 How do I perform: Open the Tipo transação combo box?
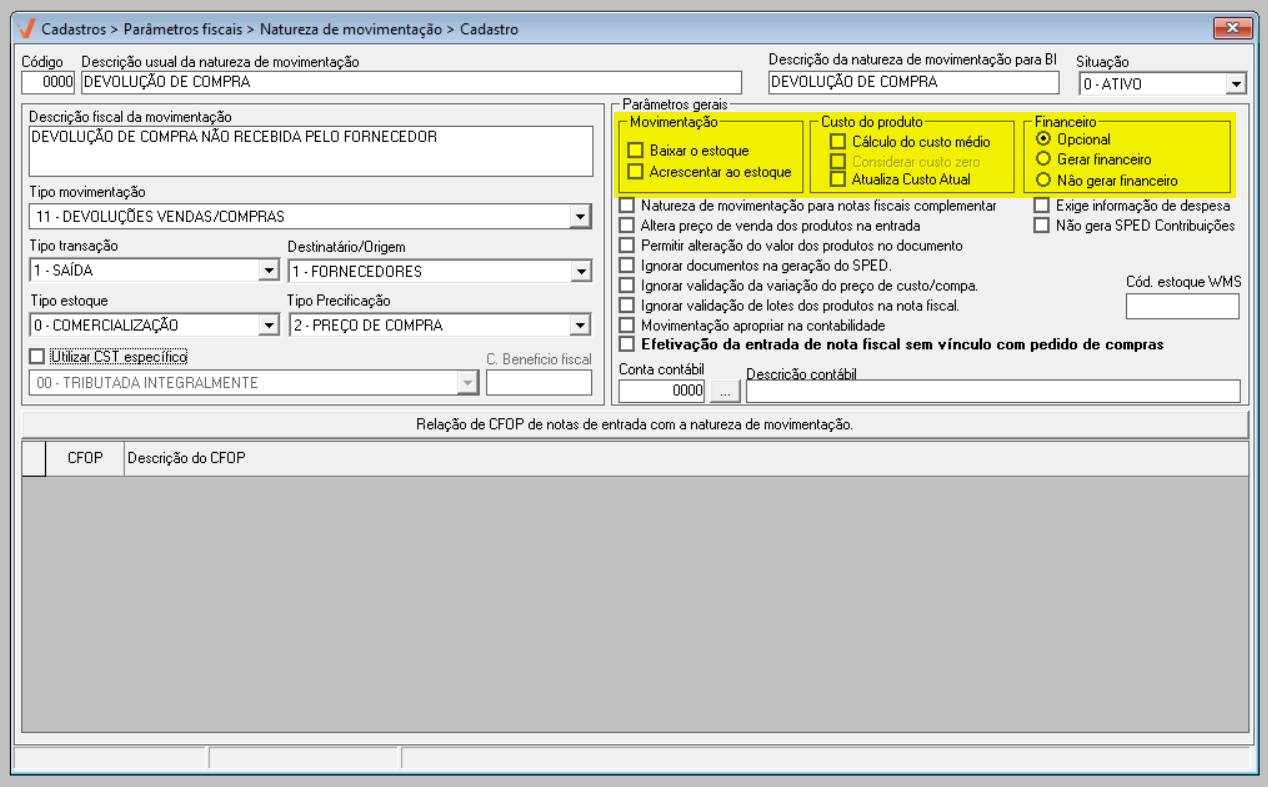point(268,271)
